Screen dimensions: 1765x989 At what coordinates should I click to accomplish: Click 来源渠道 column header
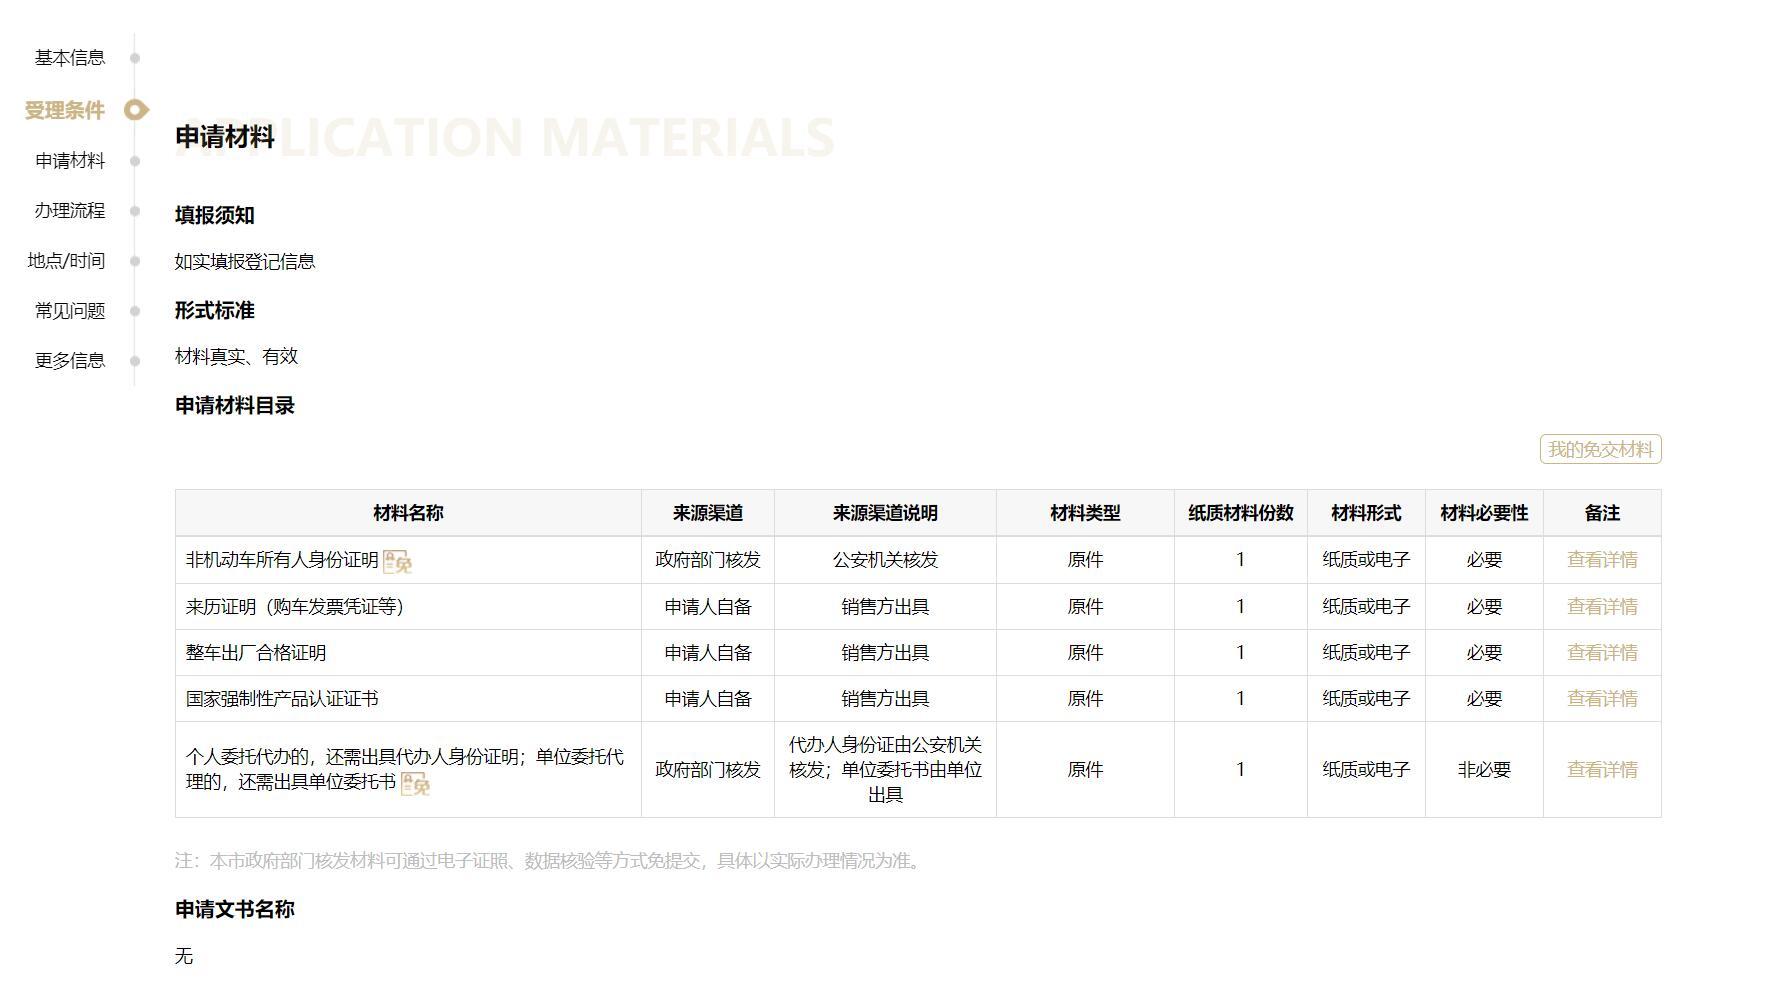tap(708, 513)
